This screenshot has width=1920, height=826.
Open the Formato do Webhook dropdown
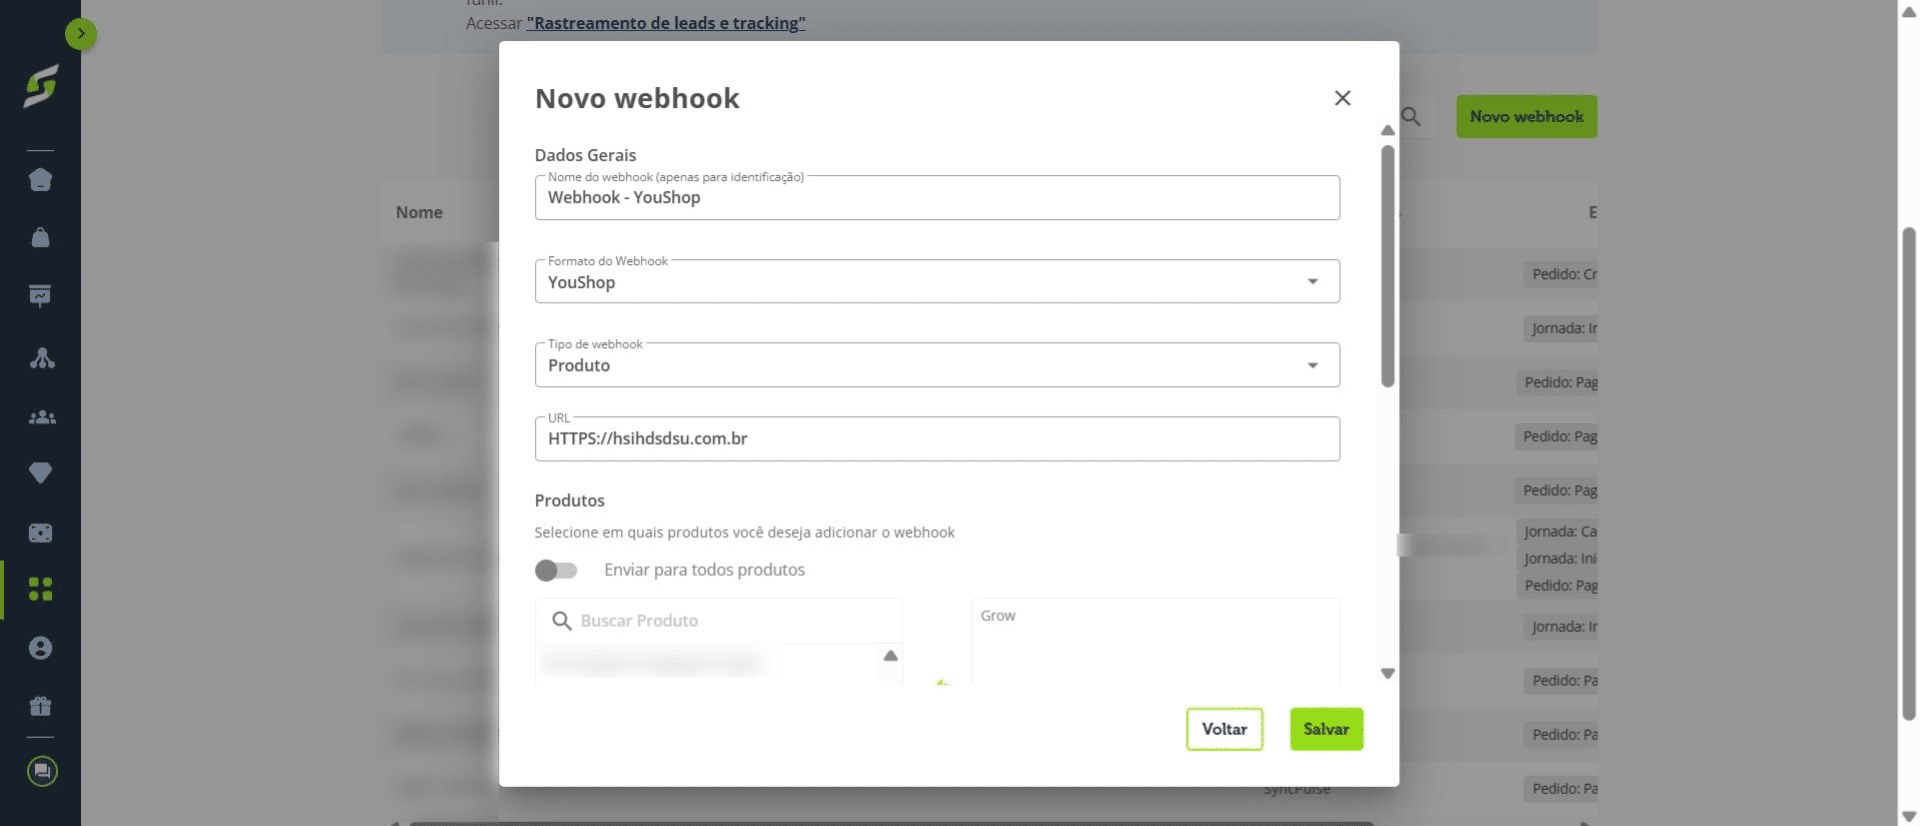pos(937,282)
